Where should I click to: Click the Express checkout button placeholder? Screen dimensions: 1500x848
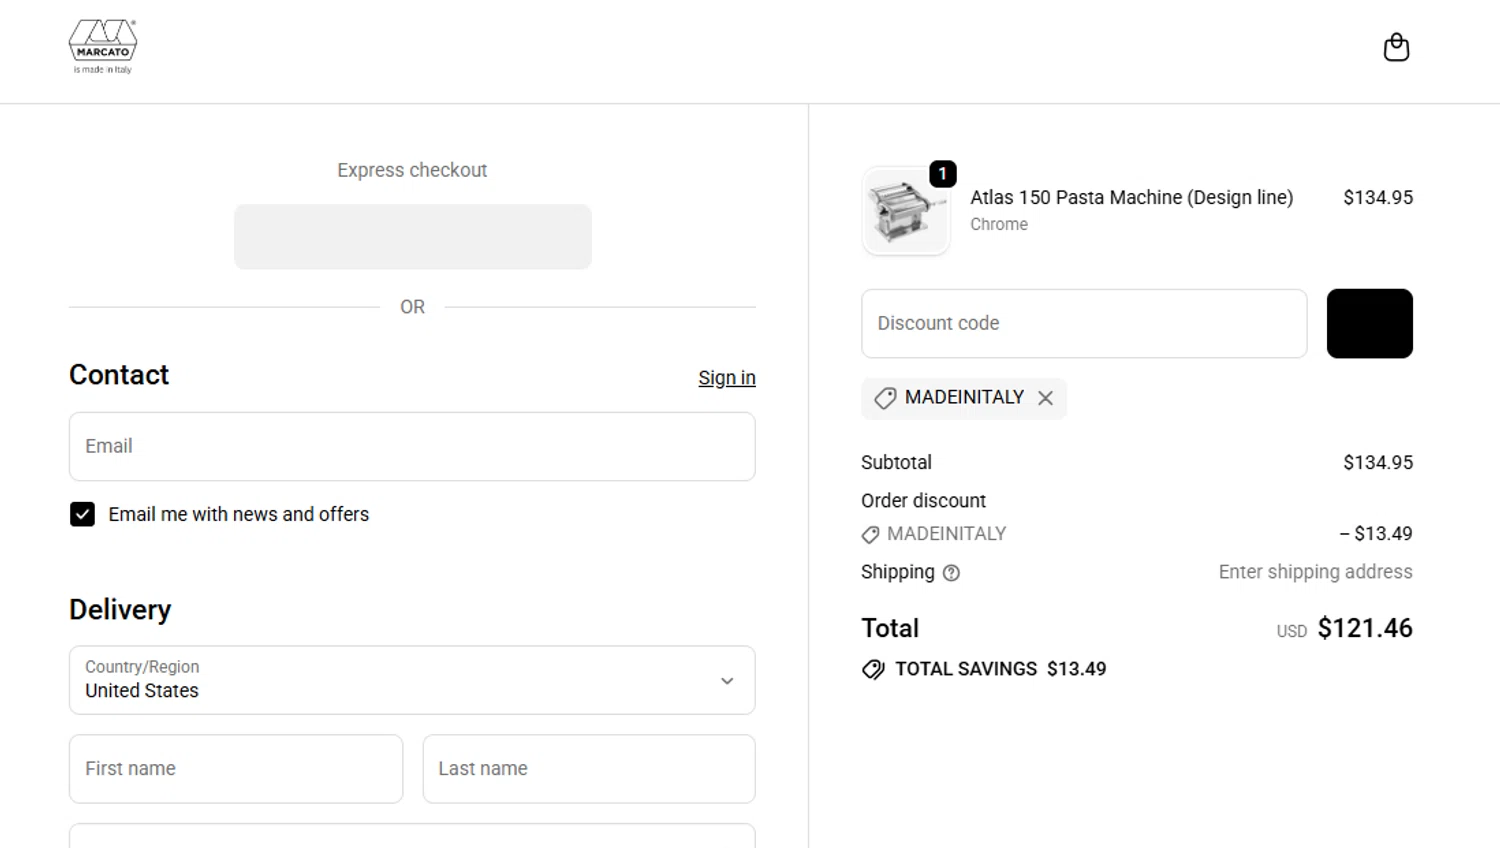413,237
